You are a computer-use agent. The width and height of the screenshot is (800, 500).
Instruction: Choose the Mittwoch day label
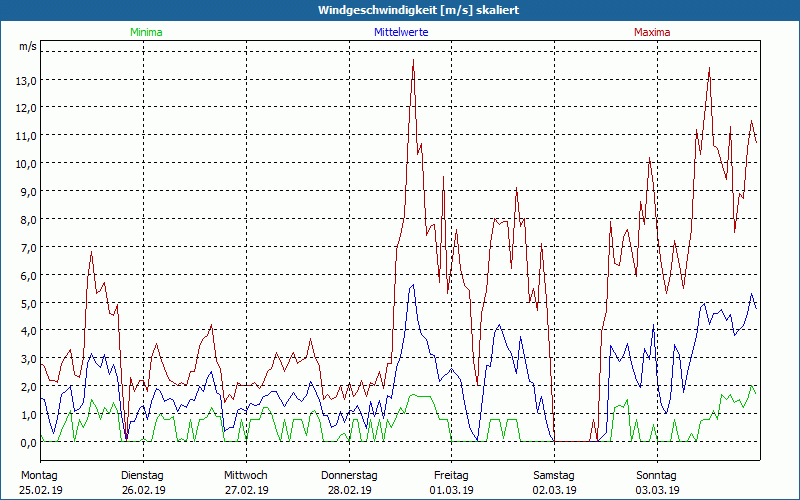[x=246, y=475]
